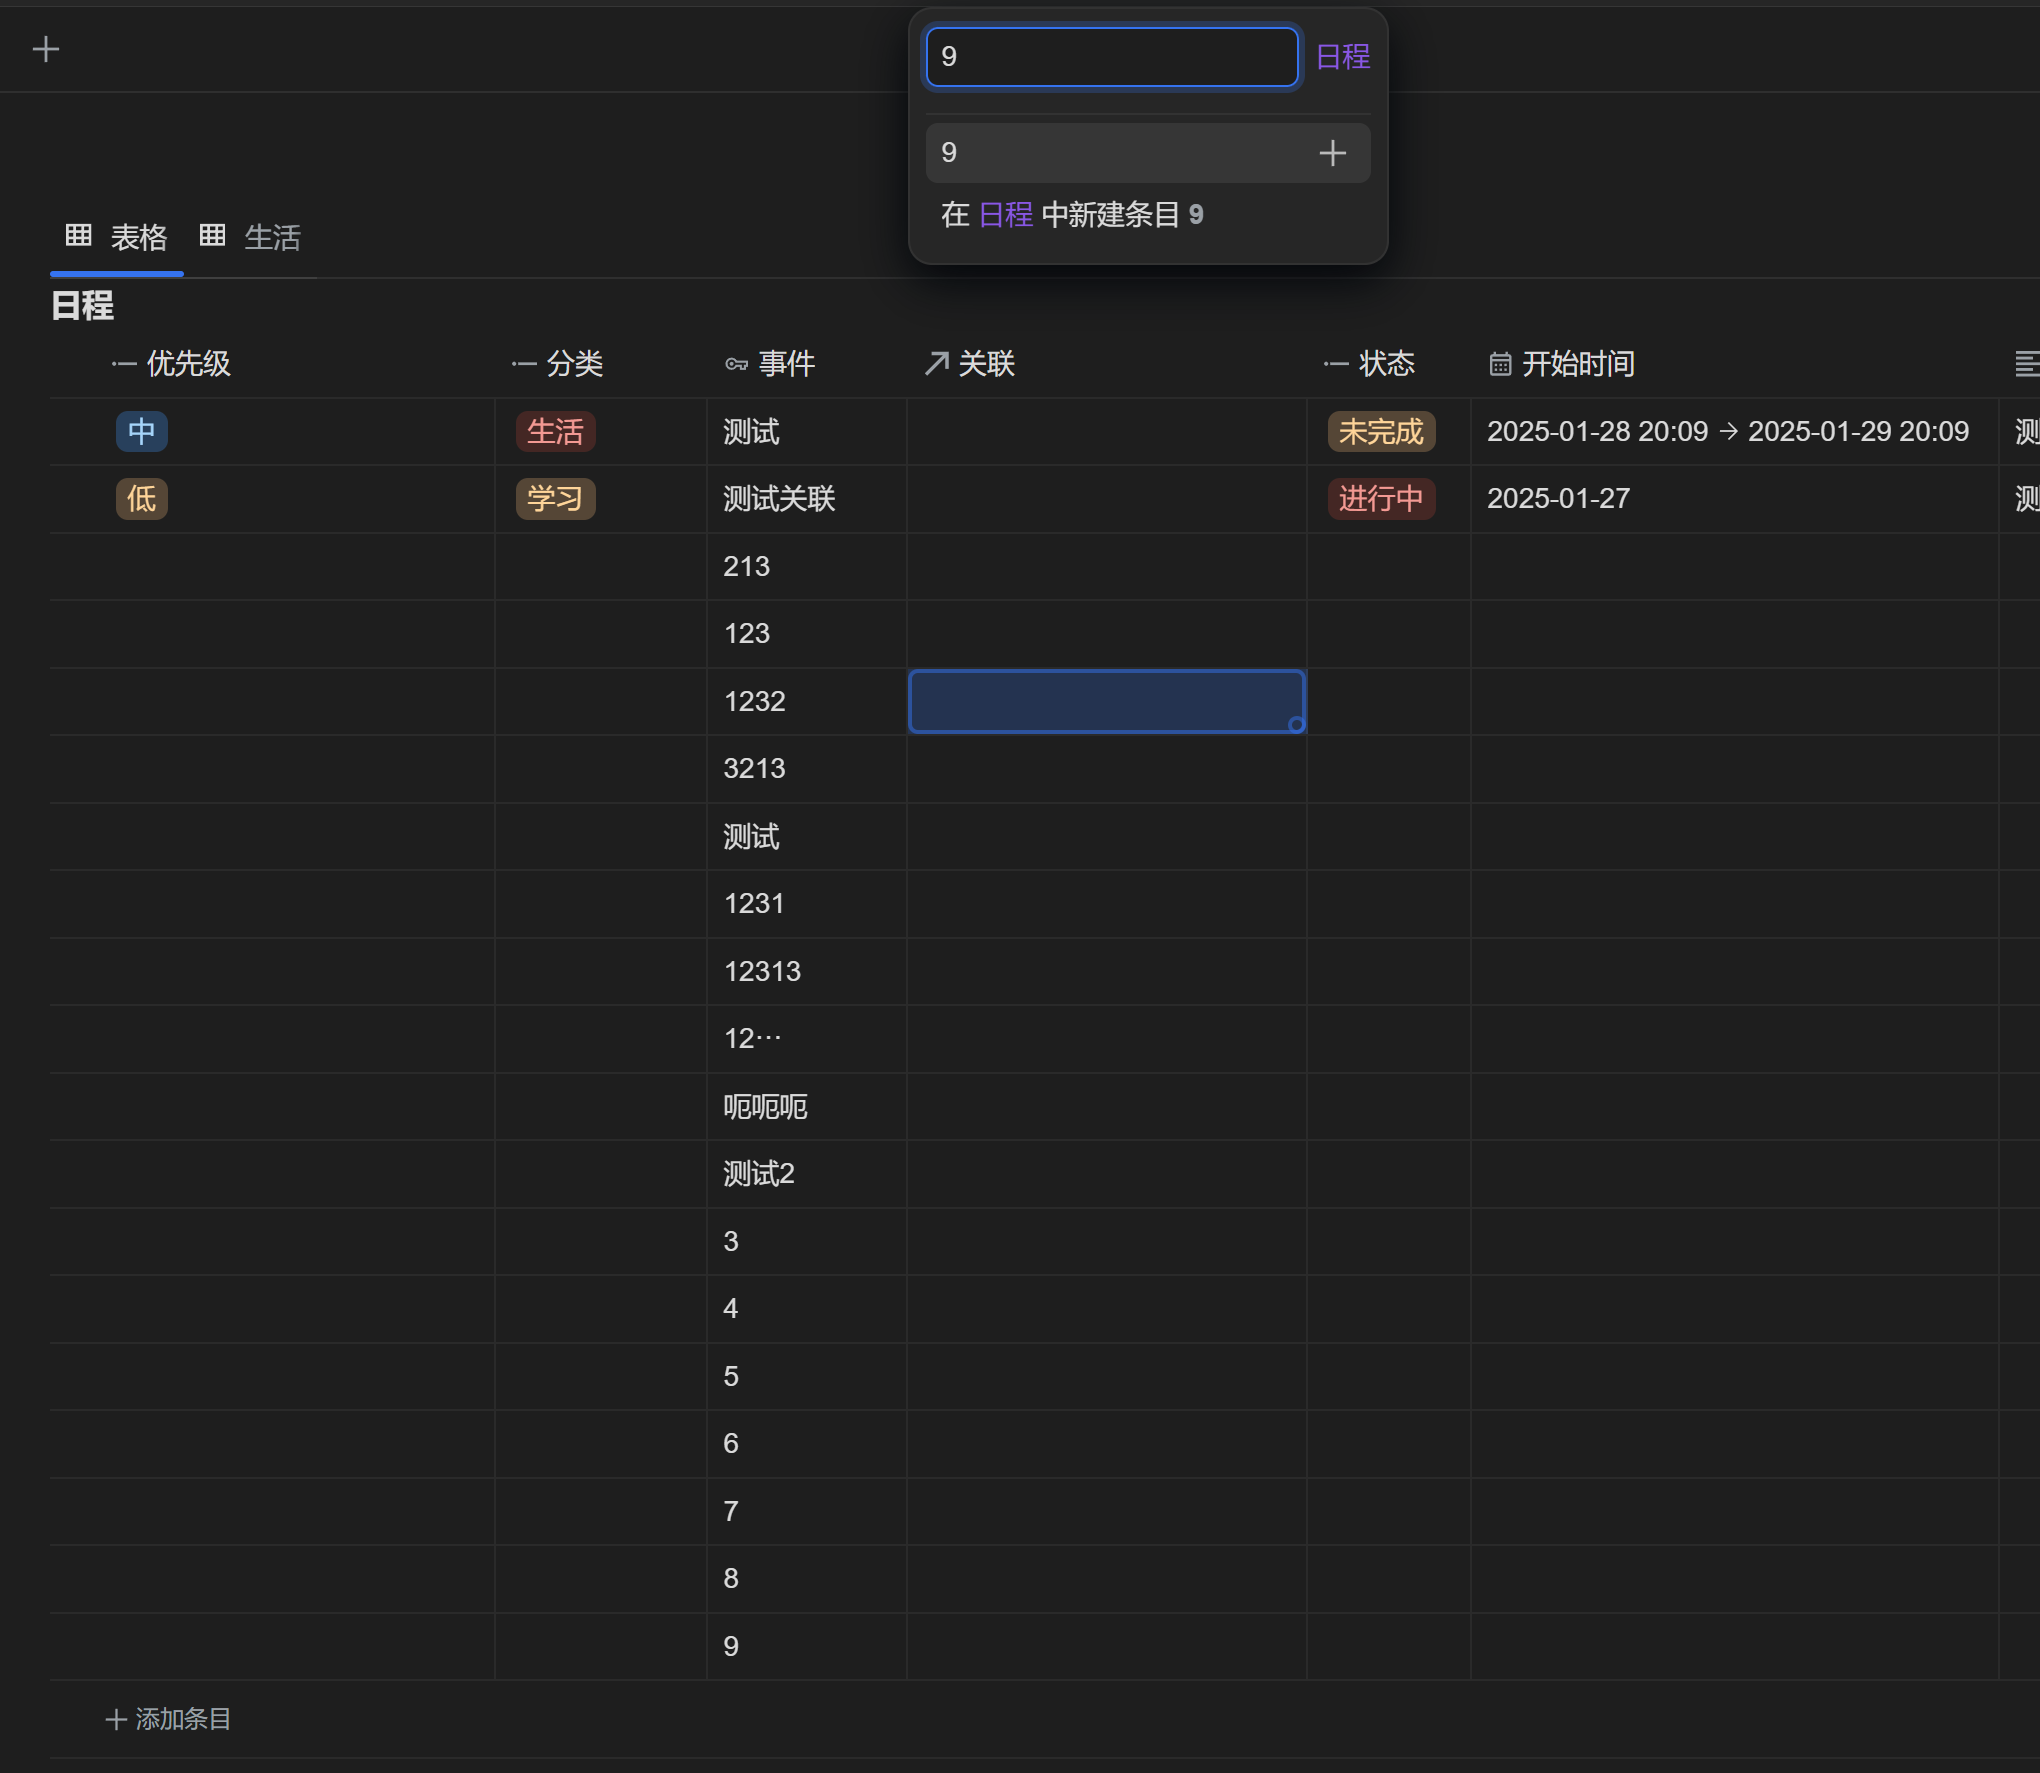Image resolution: width=2040 pixels, height=1773 pixels.
Task: Select the 表格 tab
Action: coord(138,238)
